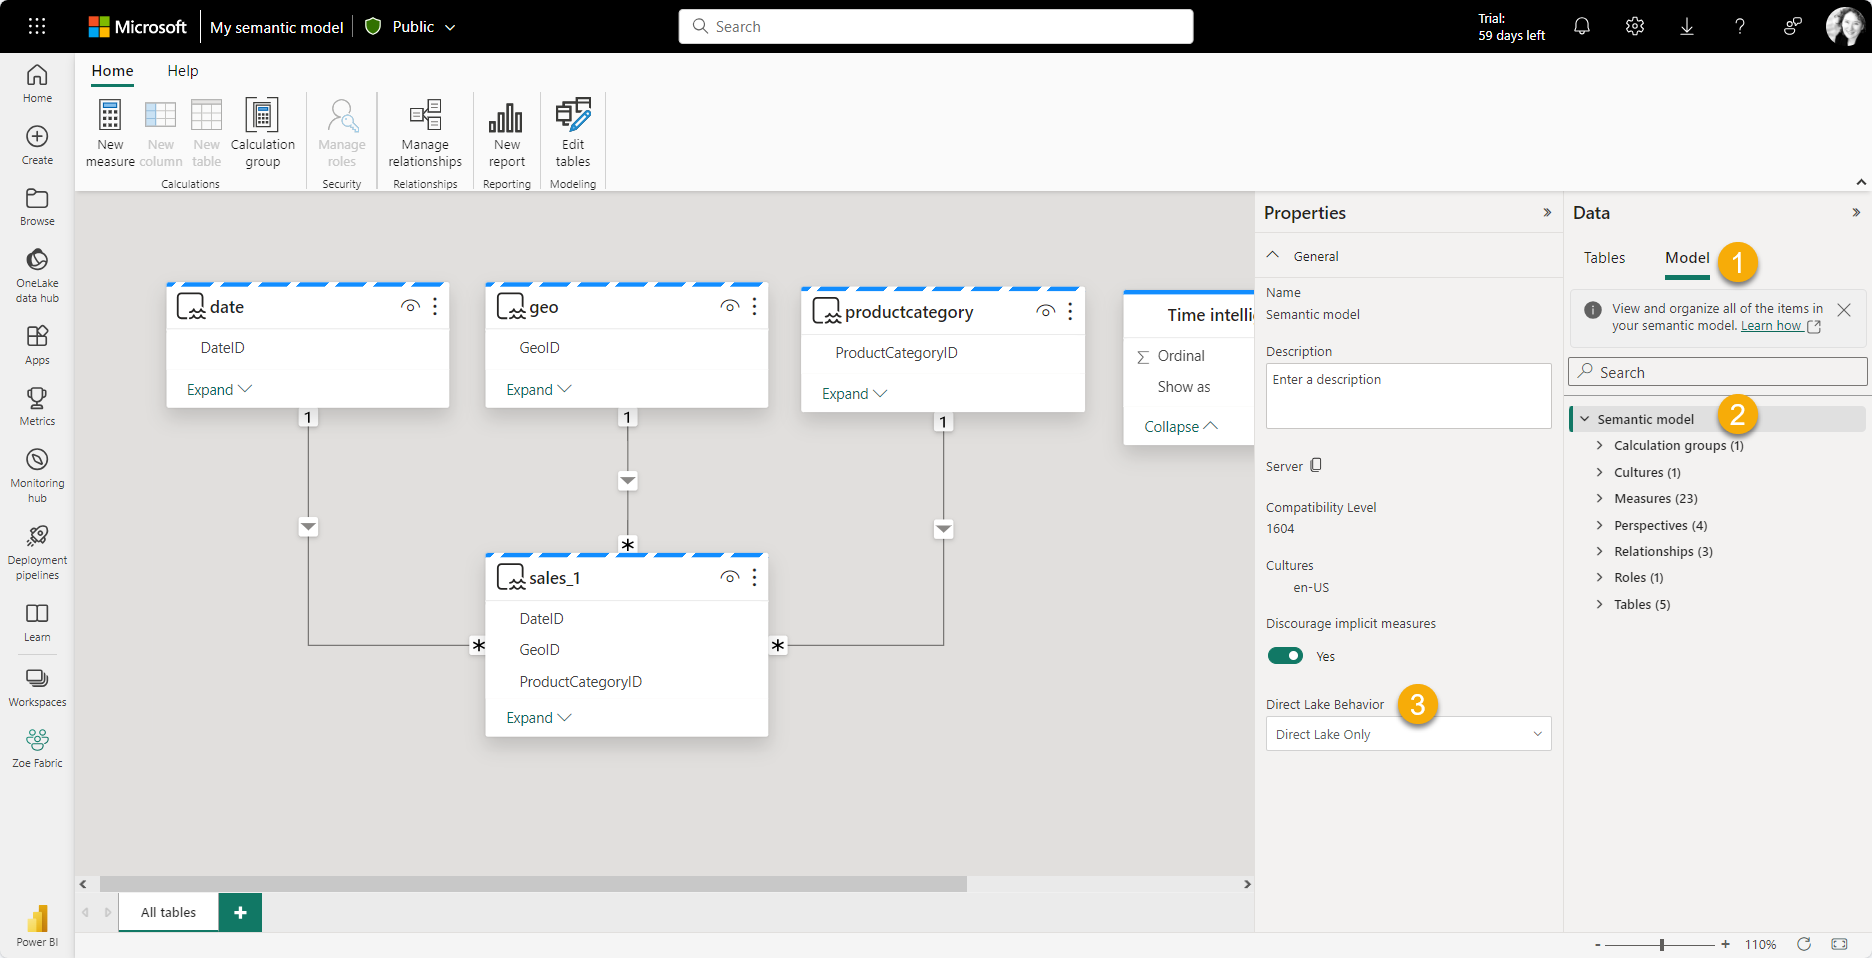
Task: Expand Tables (5) node
Action: pos(1599,604)
